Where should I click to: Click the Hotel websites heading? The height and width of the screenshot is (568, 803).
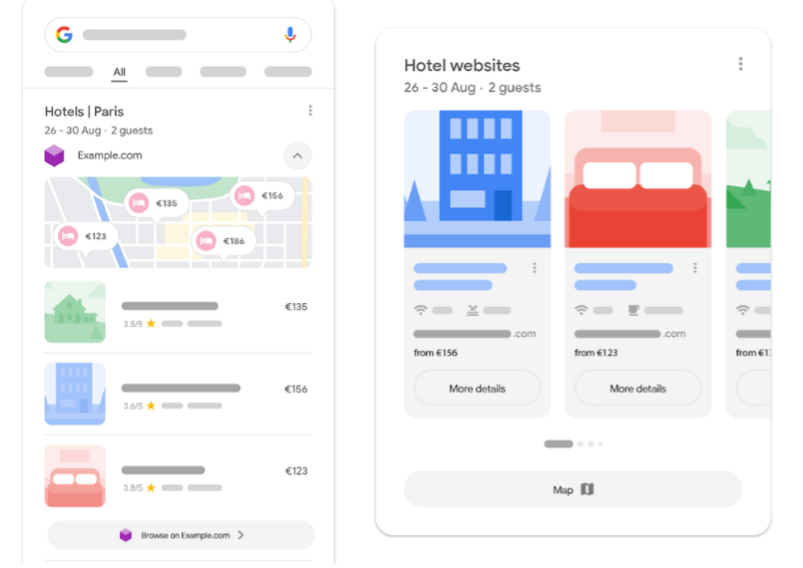(462, 66)
